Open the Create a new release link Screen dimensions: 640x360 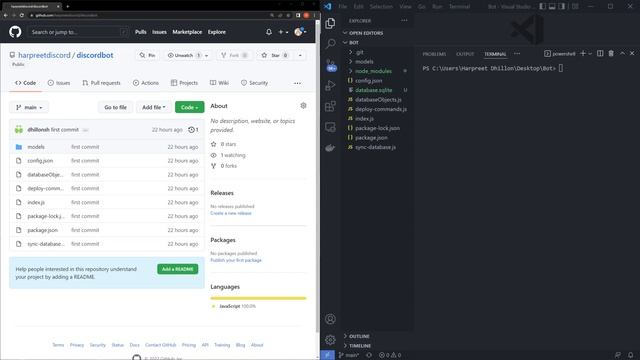click(231, 213)
